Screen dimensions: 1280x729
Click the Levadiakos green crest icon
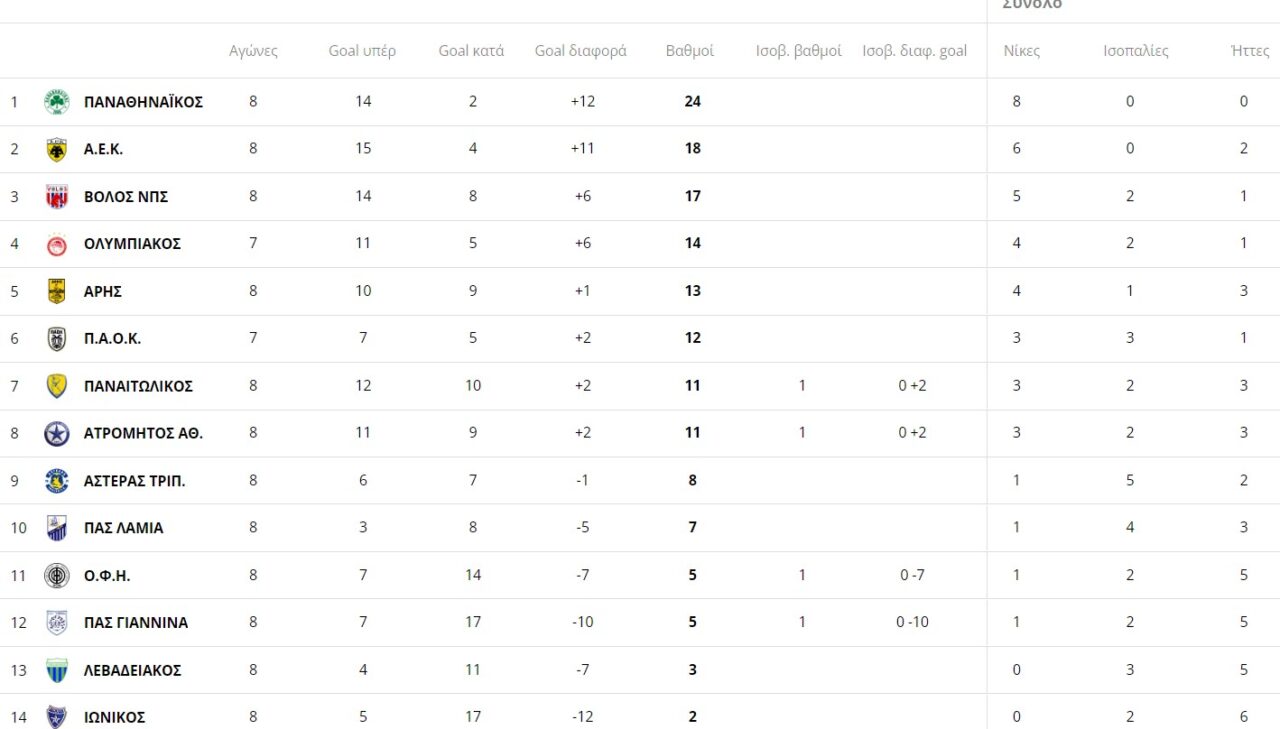[x=57, y=670]
